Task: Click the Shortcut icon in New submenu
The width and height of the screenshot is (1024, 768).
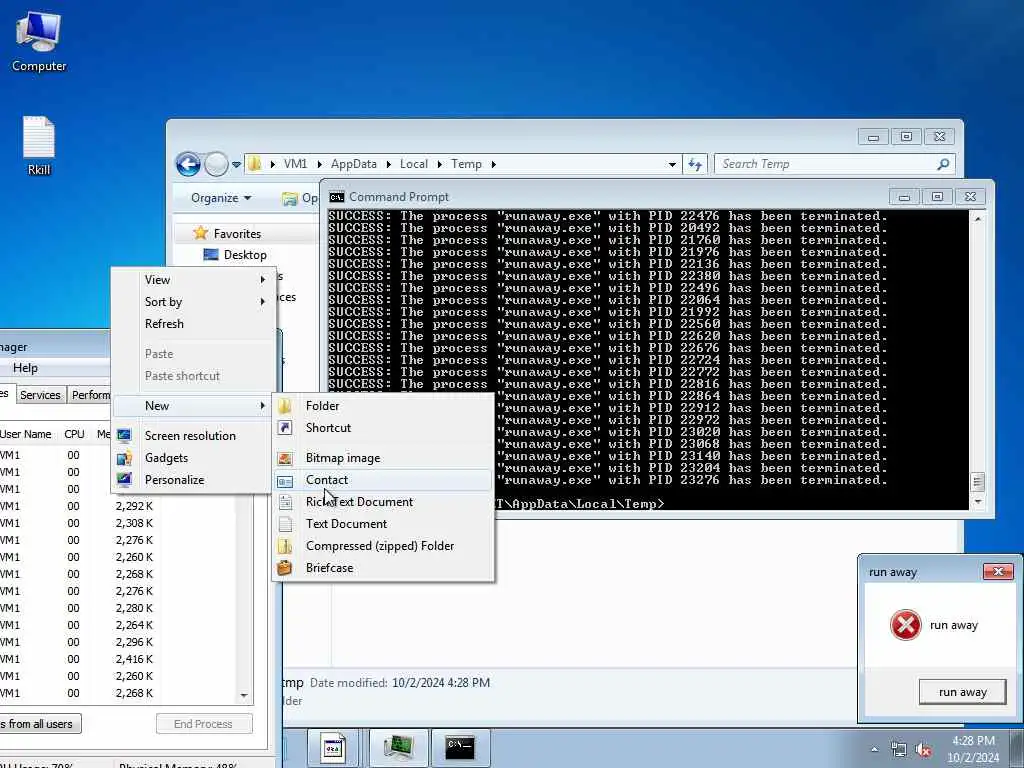Action: click(285, 428)
